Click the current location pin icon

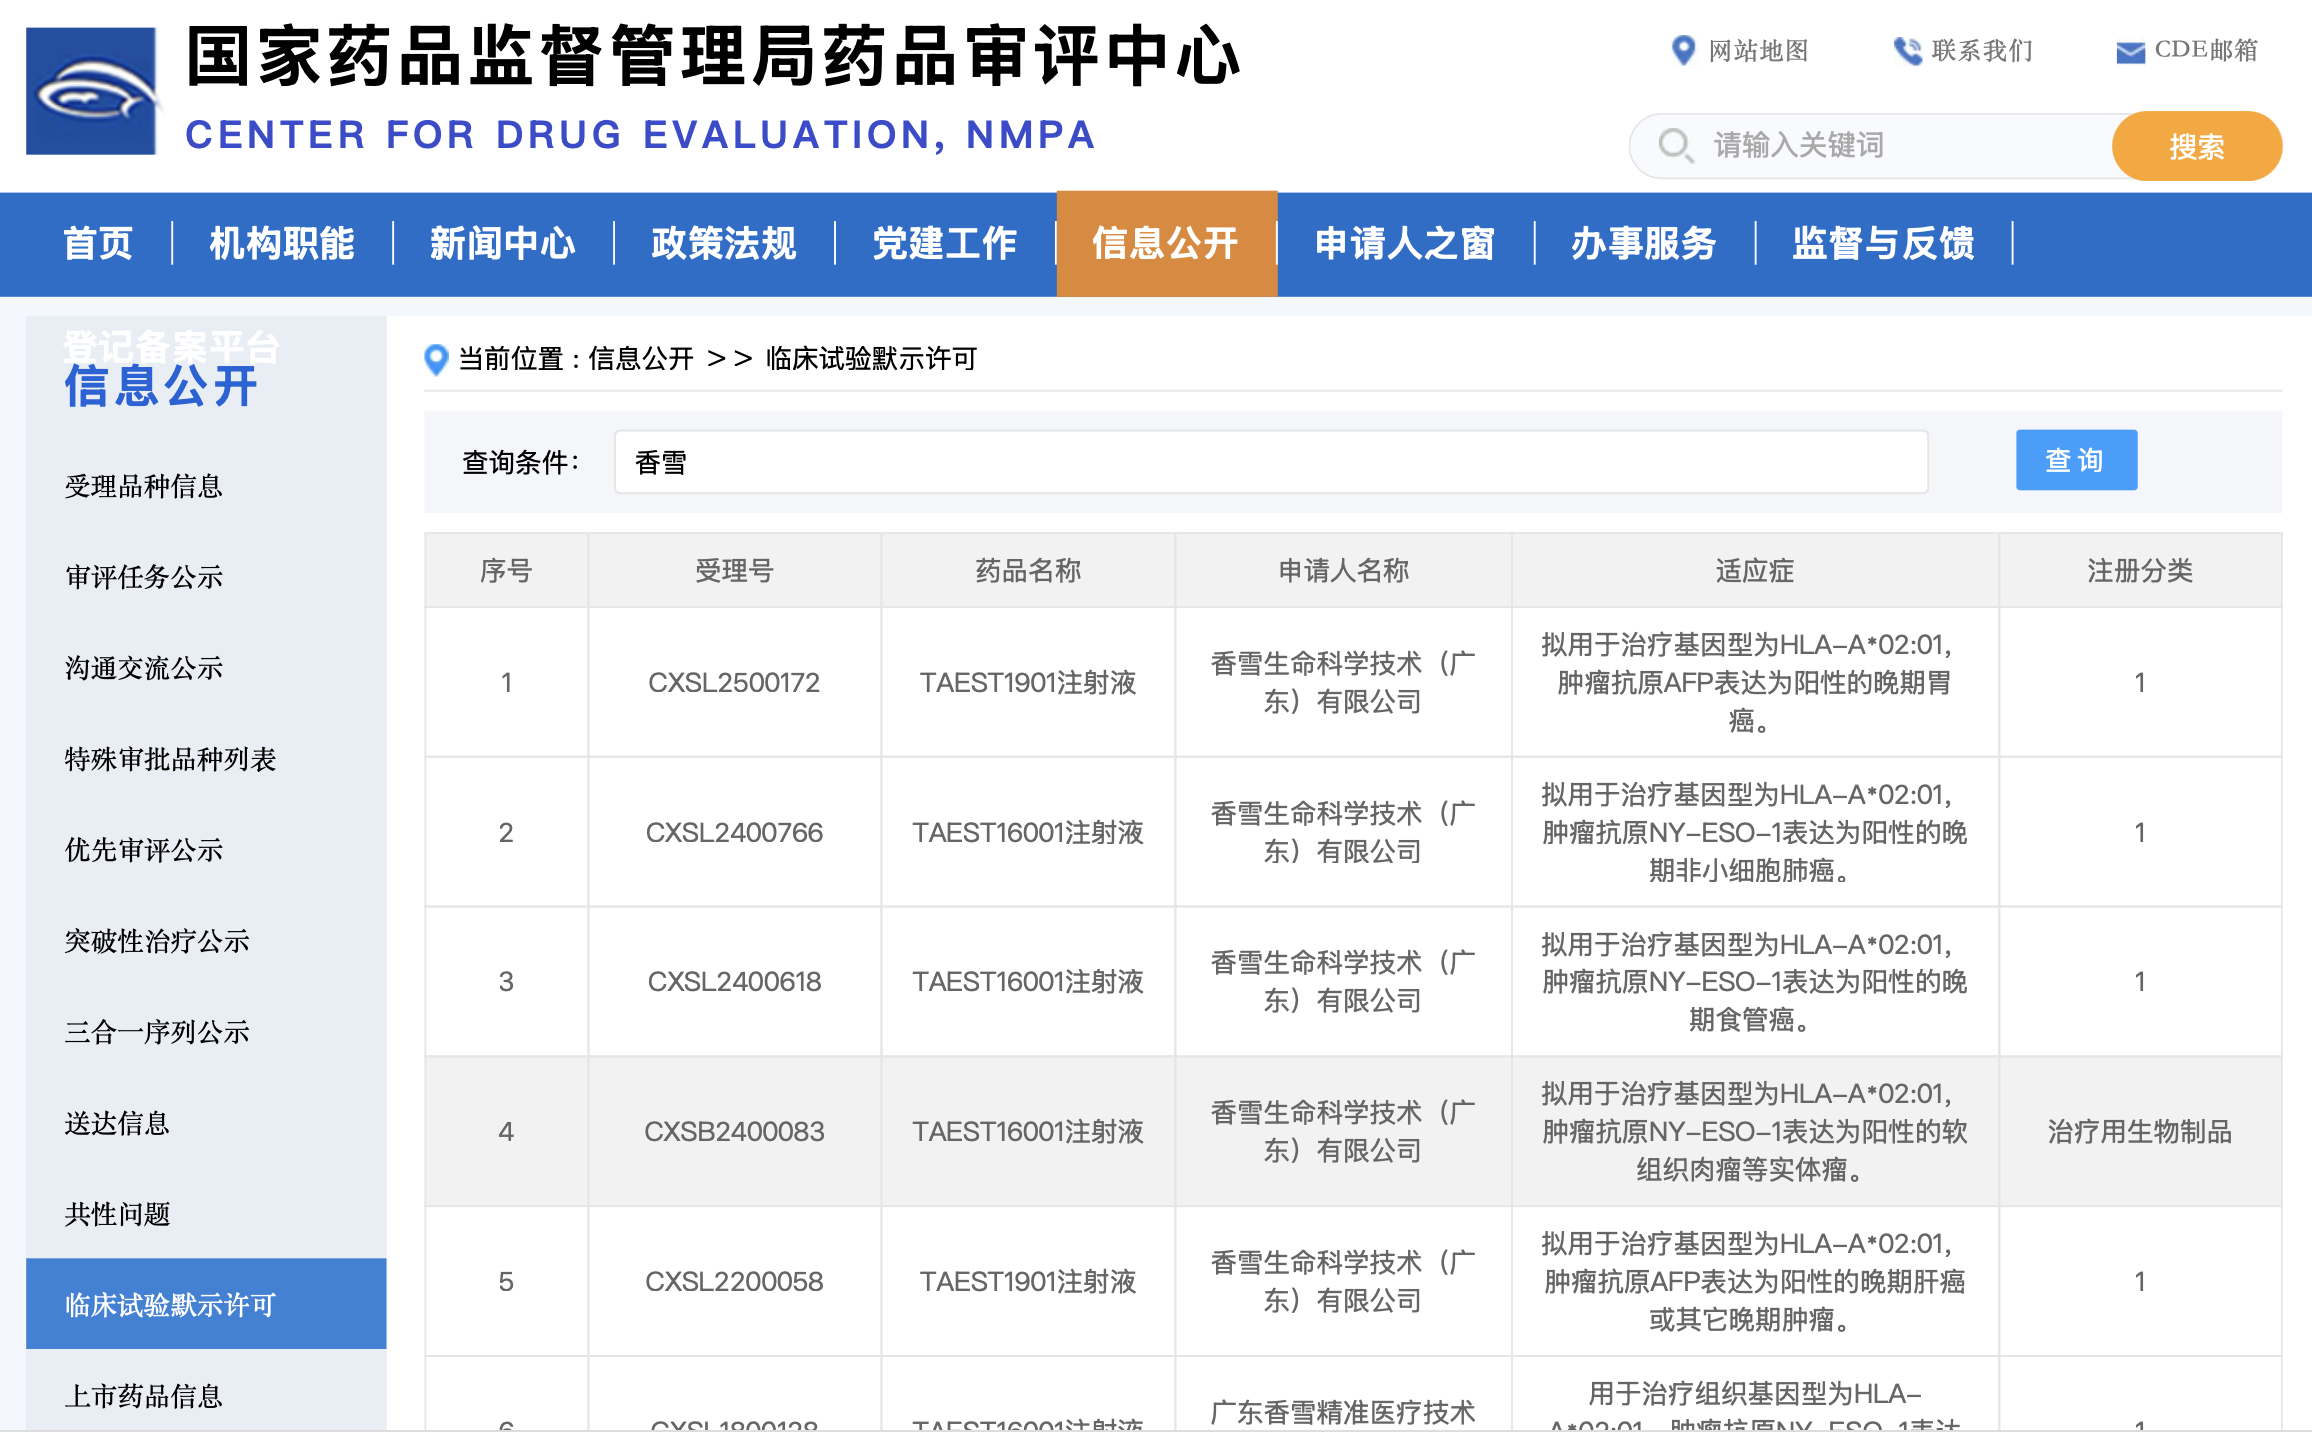436,359
